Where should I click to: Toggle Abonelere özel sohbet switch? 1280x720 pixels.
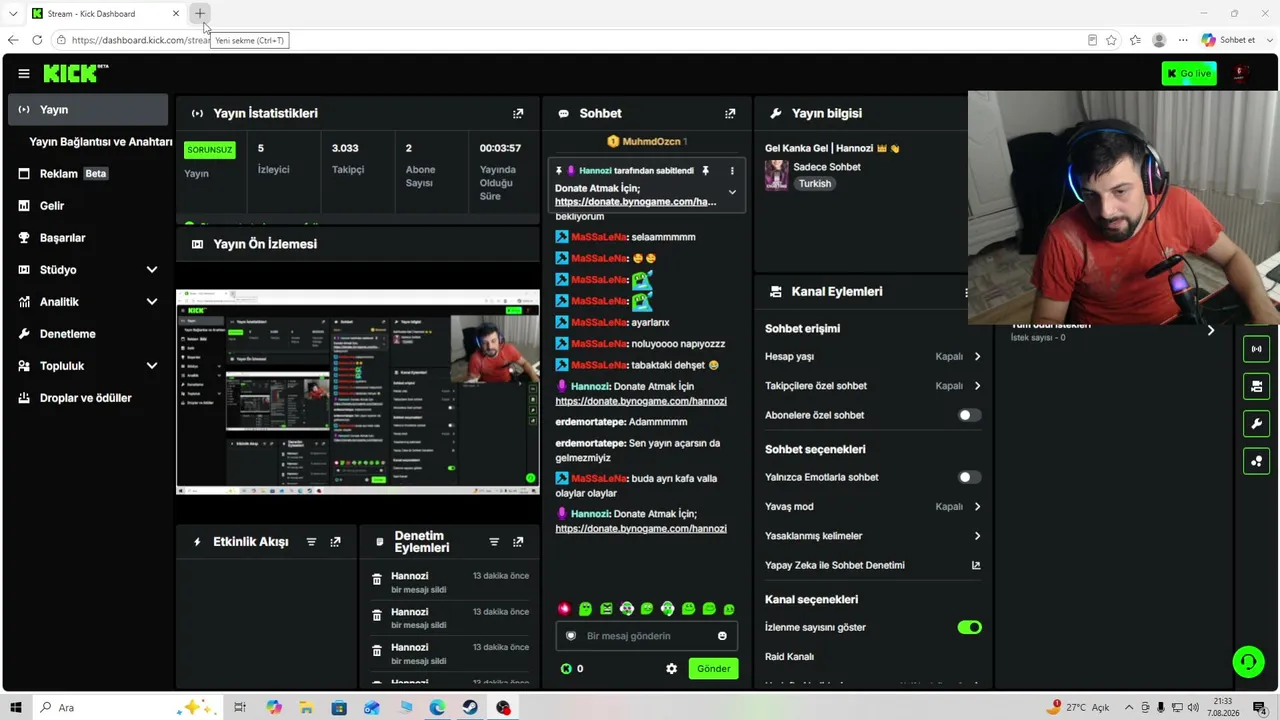(969, 415)
